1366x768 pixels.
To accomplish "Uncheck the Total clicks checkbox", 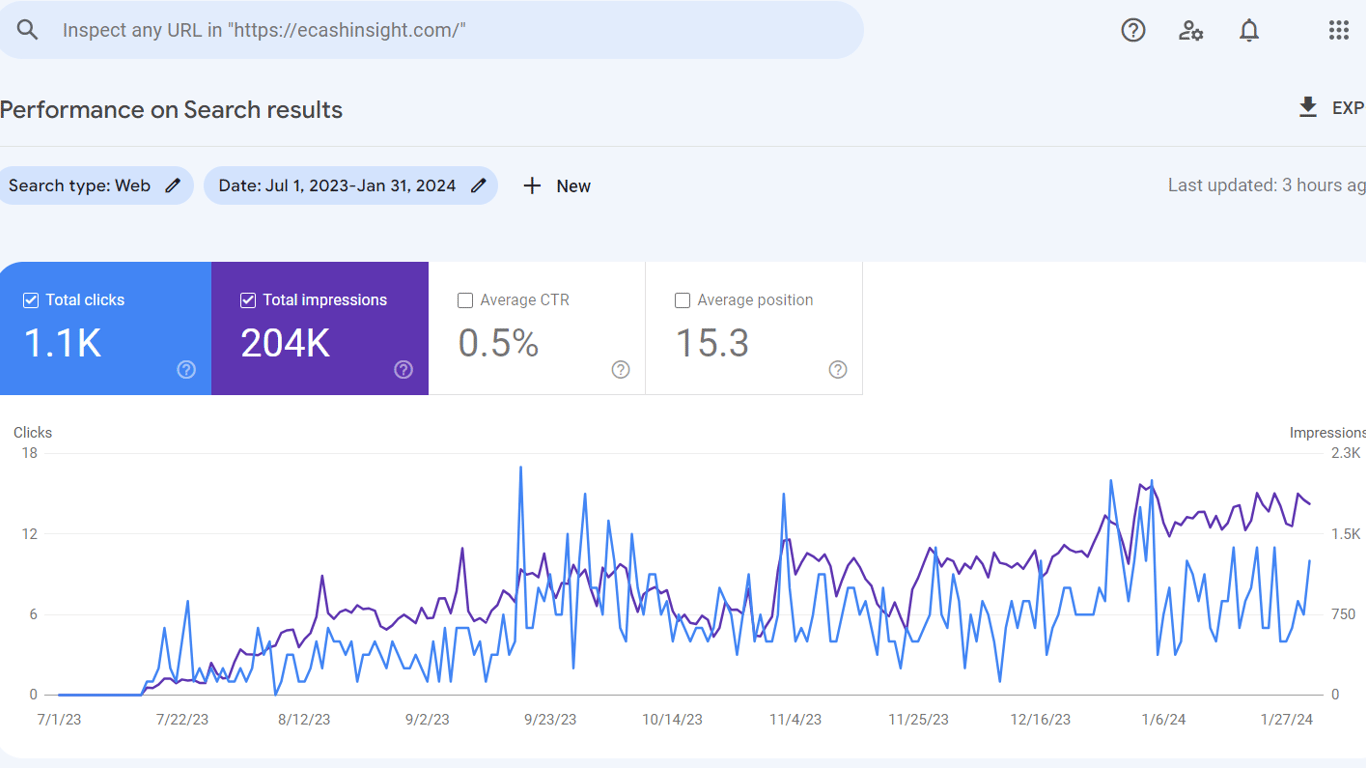I will click(31, 300).
